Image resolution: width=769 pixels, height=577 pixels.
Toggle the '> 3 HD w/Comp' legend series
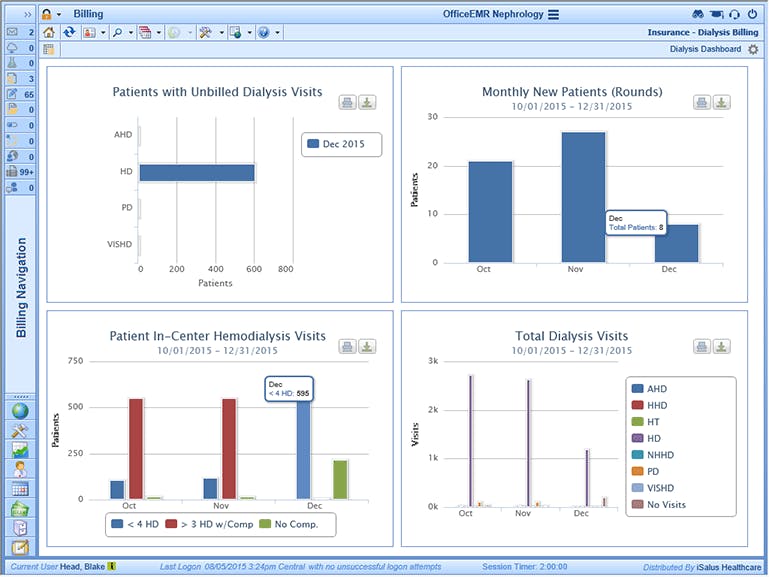[x=209, y=524]
